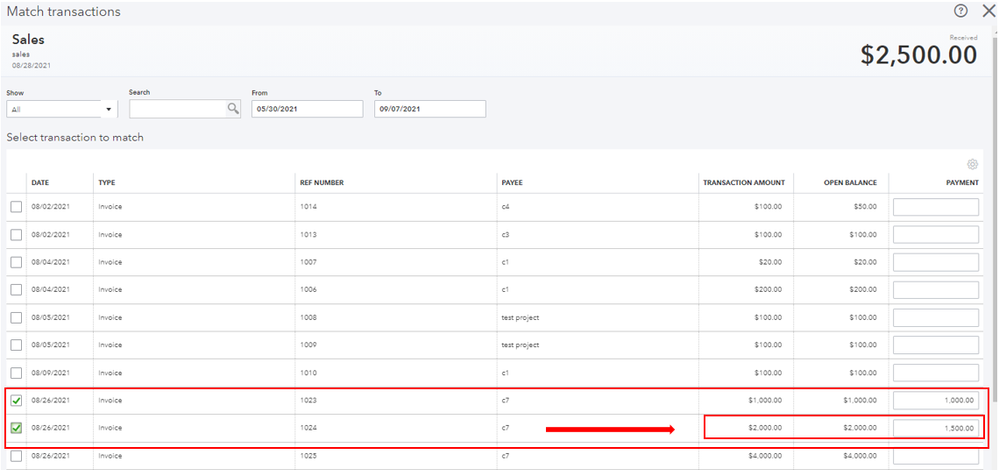Image resolution: width=999 pixels, height=470 pixels.
Task: Check the box for invoice 1014
Action: [17, 207]
